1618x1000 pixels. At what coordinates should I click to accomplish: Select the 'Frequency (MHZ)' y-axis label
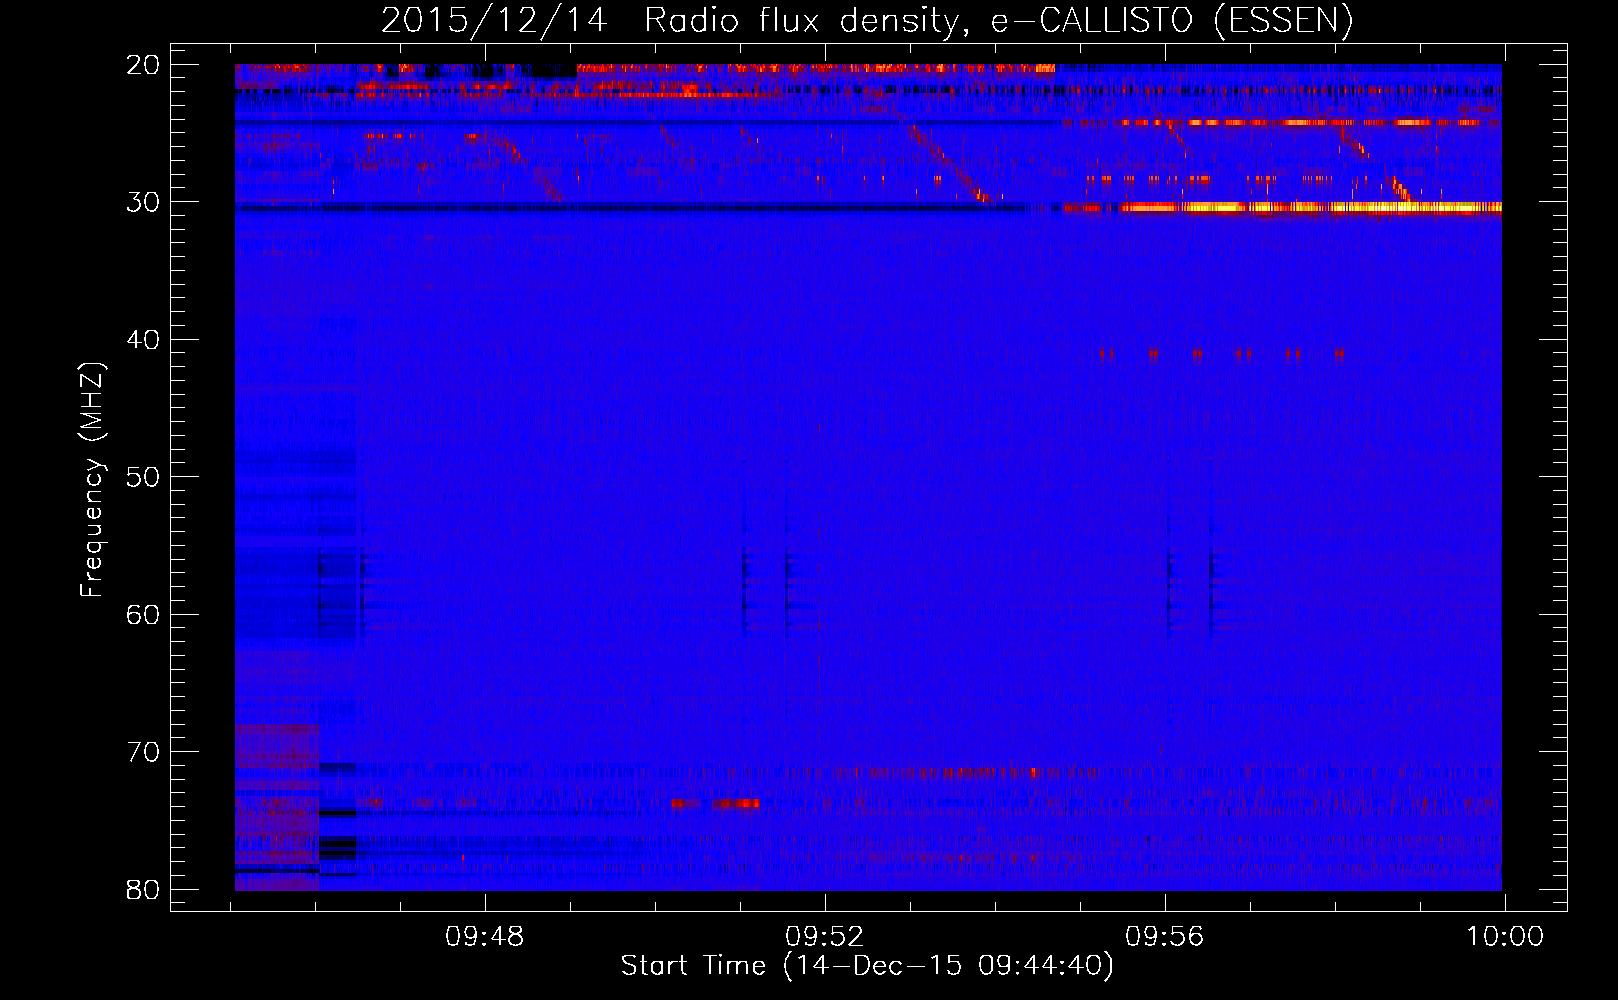coord(92,479)
